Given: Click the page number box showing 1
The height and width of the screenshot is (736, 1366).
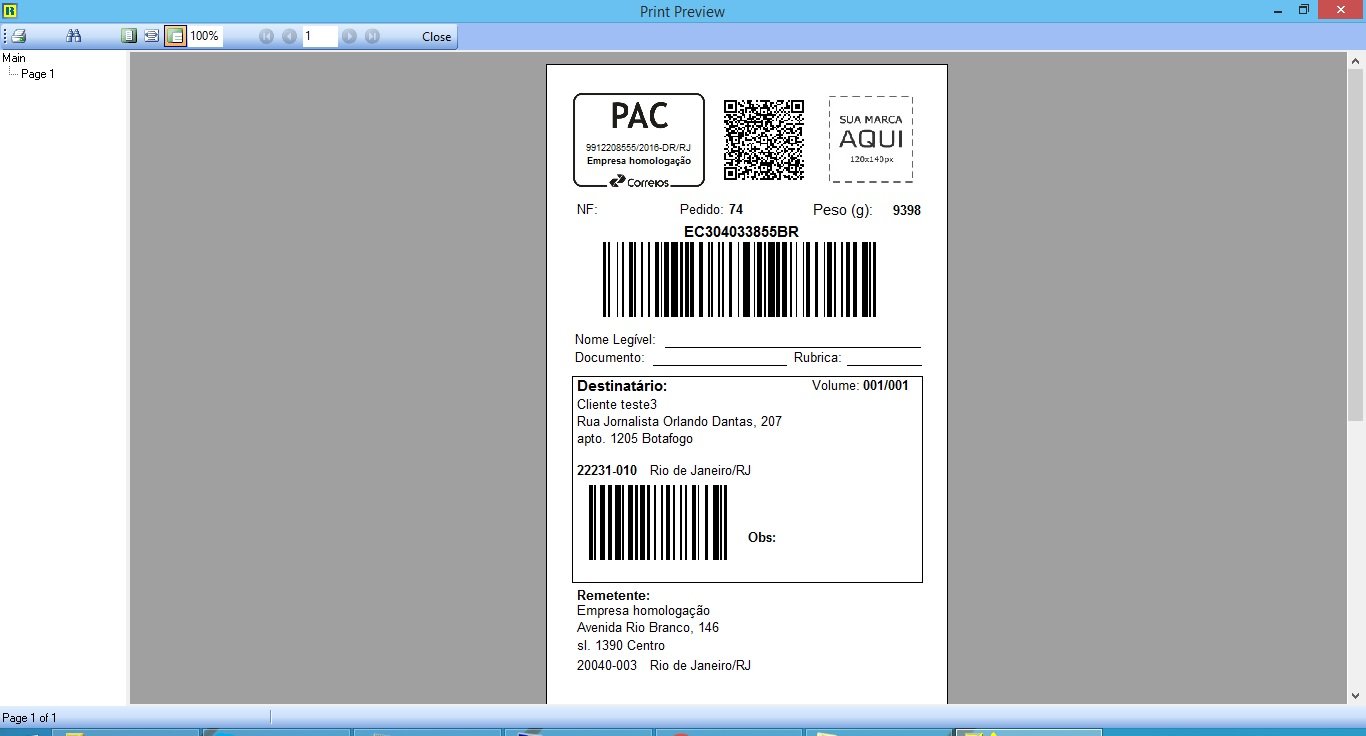Looking at the screenshot, I should (x=320, y=36).
